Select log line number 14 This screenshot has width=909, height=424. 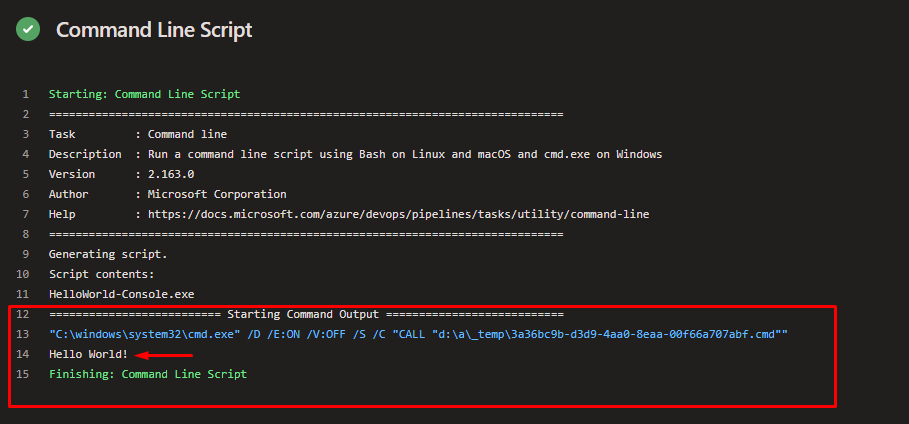(23, 354)
